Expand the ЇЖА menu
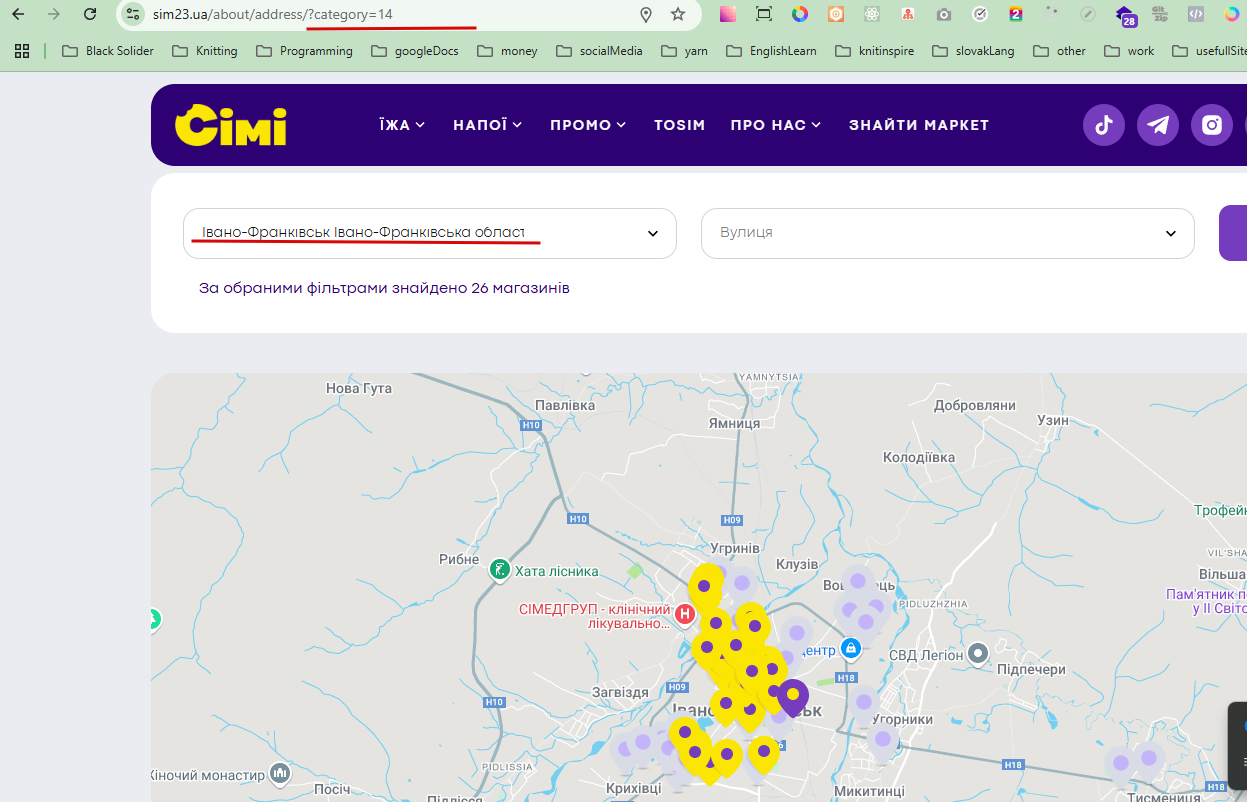Image resolution: width=1247 pixels, height=802 pixels. [402, 125]
